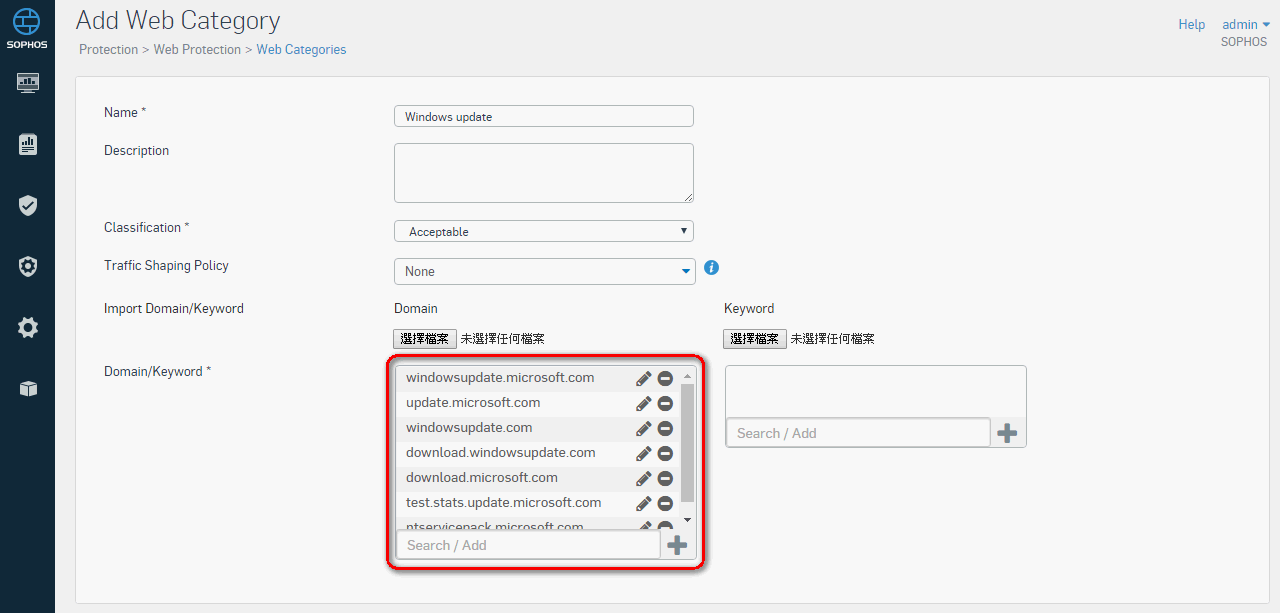1280x613 pixels.
Task: Select the update.microsoft.com text
Action: (x=473, y=403)
